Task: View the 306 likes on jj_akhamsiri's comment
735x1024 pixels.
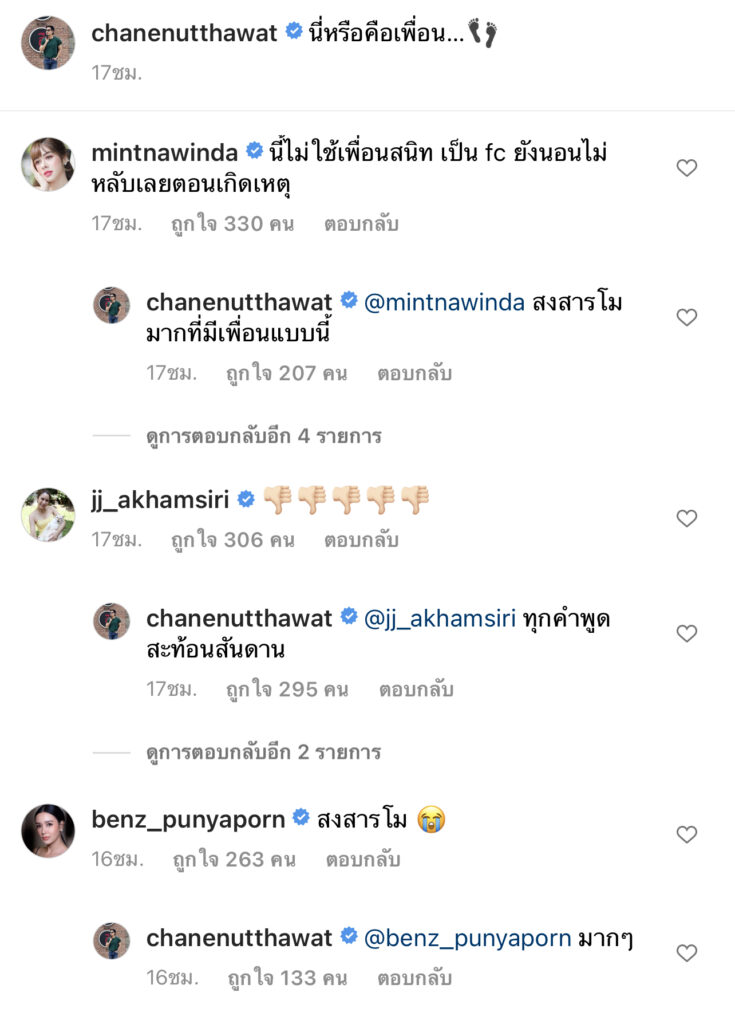Action: pos(232,540)
